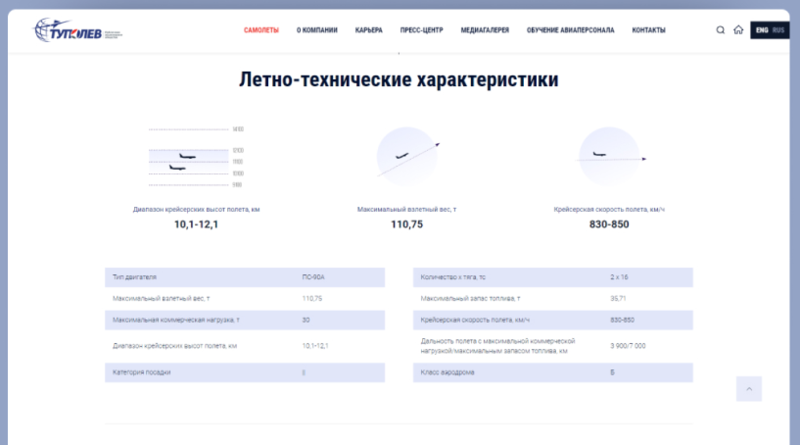Select label Максимальная коммерческая нагрузка, т
Screen dimensions: 800x445
click(176, 320)
